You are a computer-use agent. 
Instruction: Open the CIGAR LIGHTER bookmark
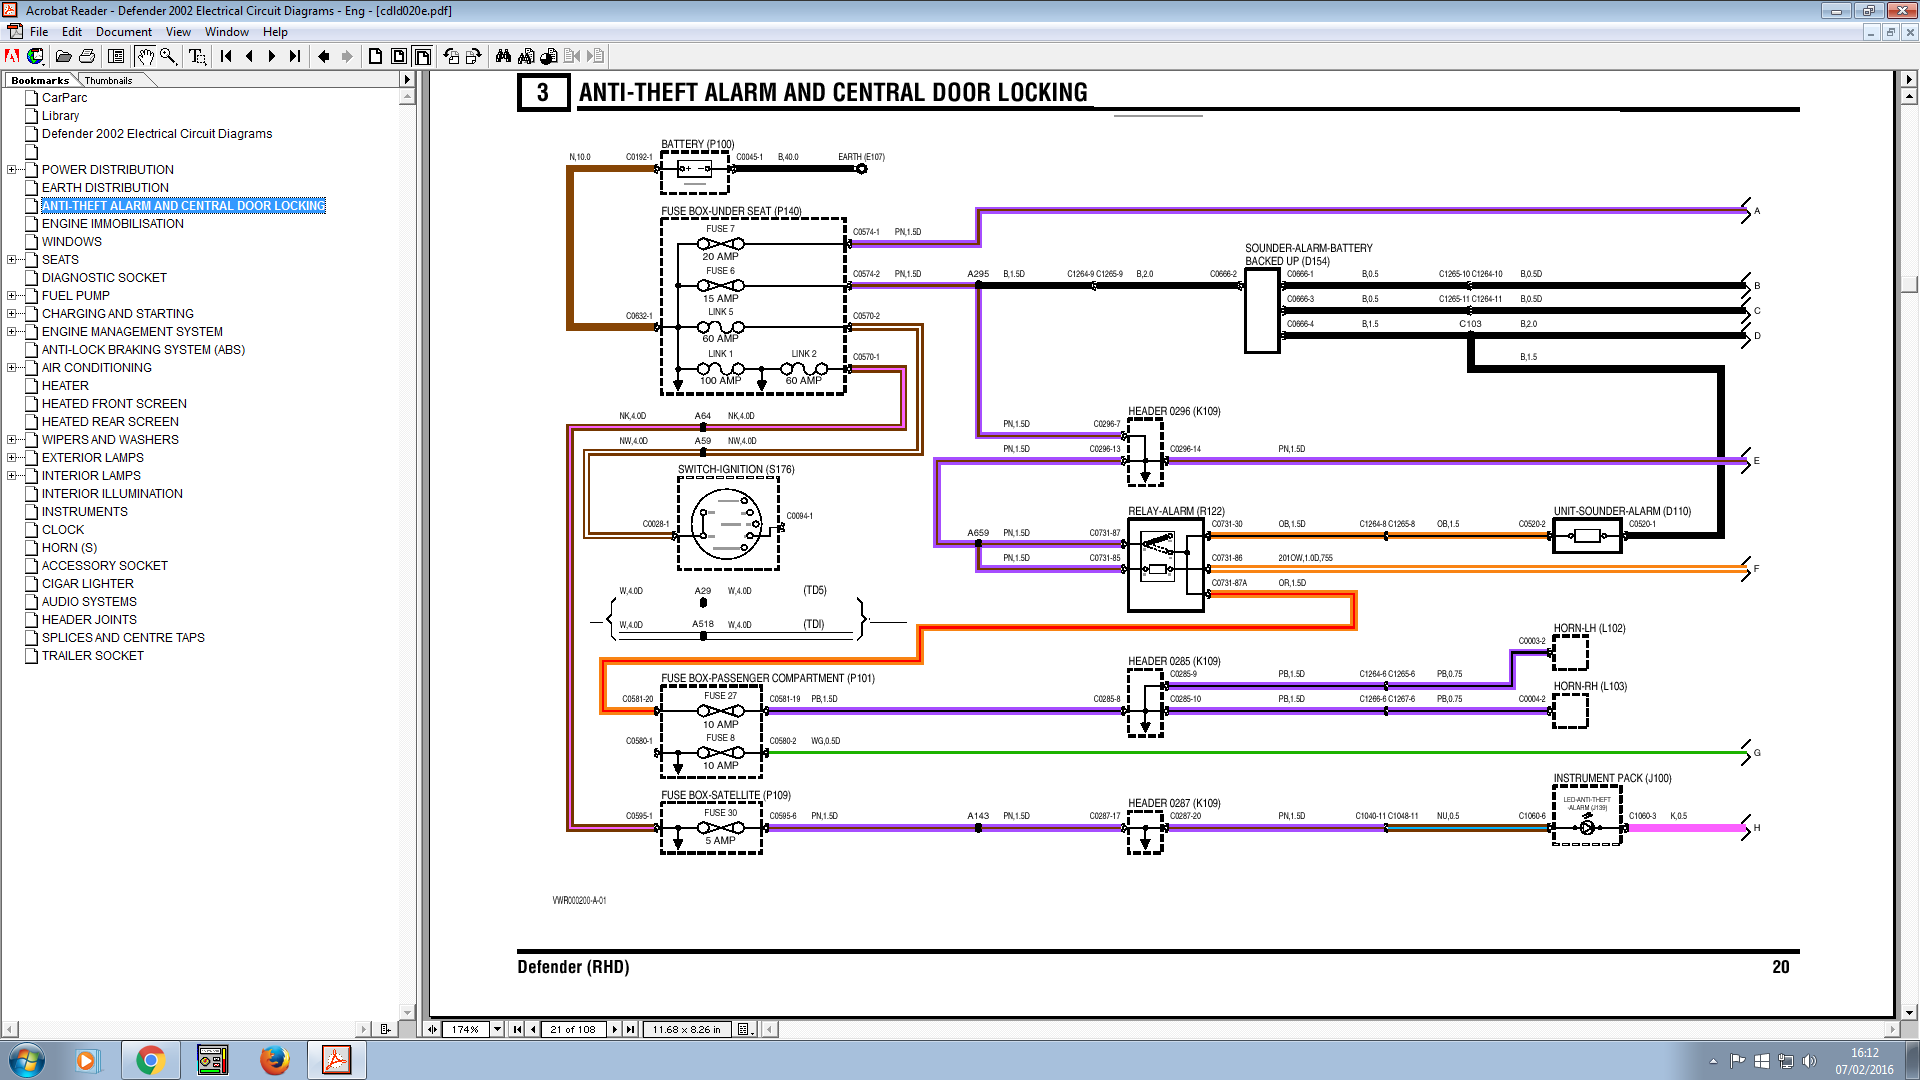[88, 584]
